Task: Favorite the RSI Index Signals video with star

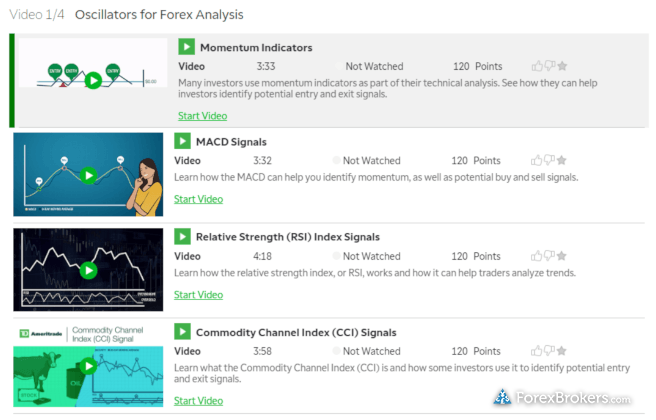Action: coord(561,256)
